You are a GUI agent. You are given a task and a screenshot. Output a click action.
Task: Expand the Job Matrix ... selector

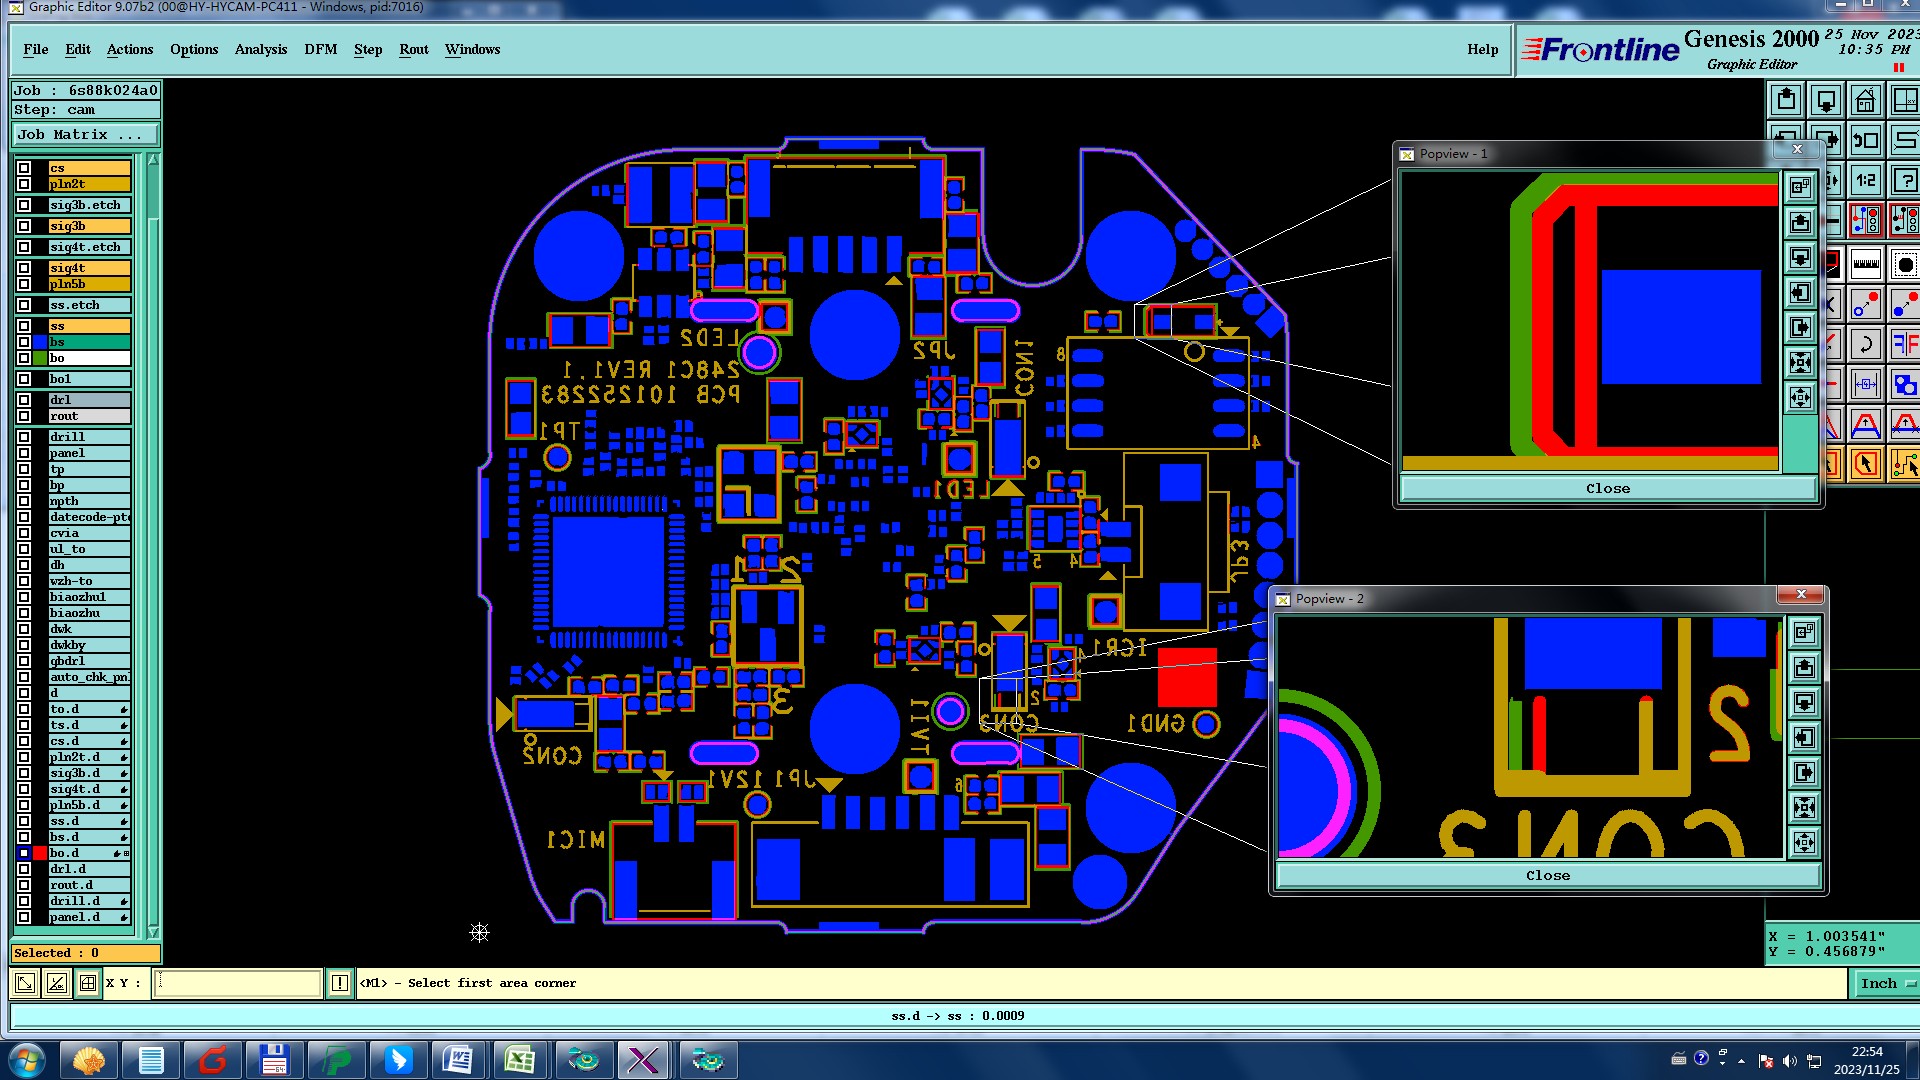(x=85, y=135)
